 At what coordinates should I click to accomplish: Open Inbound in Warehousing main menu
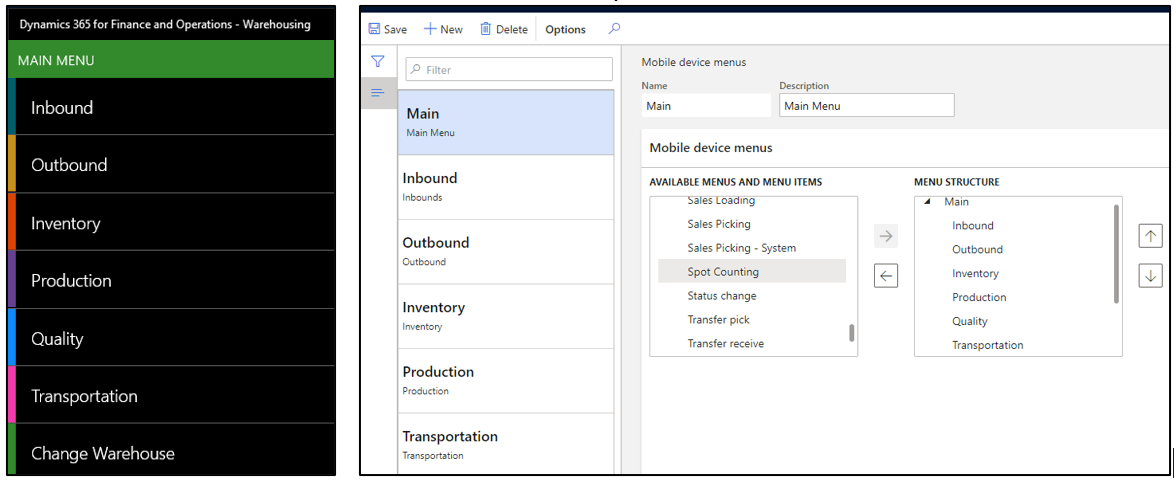(x=171, y=107)
